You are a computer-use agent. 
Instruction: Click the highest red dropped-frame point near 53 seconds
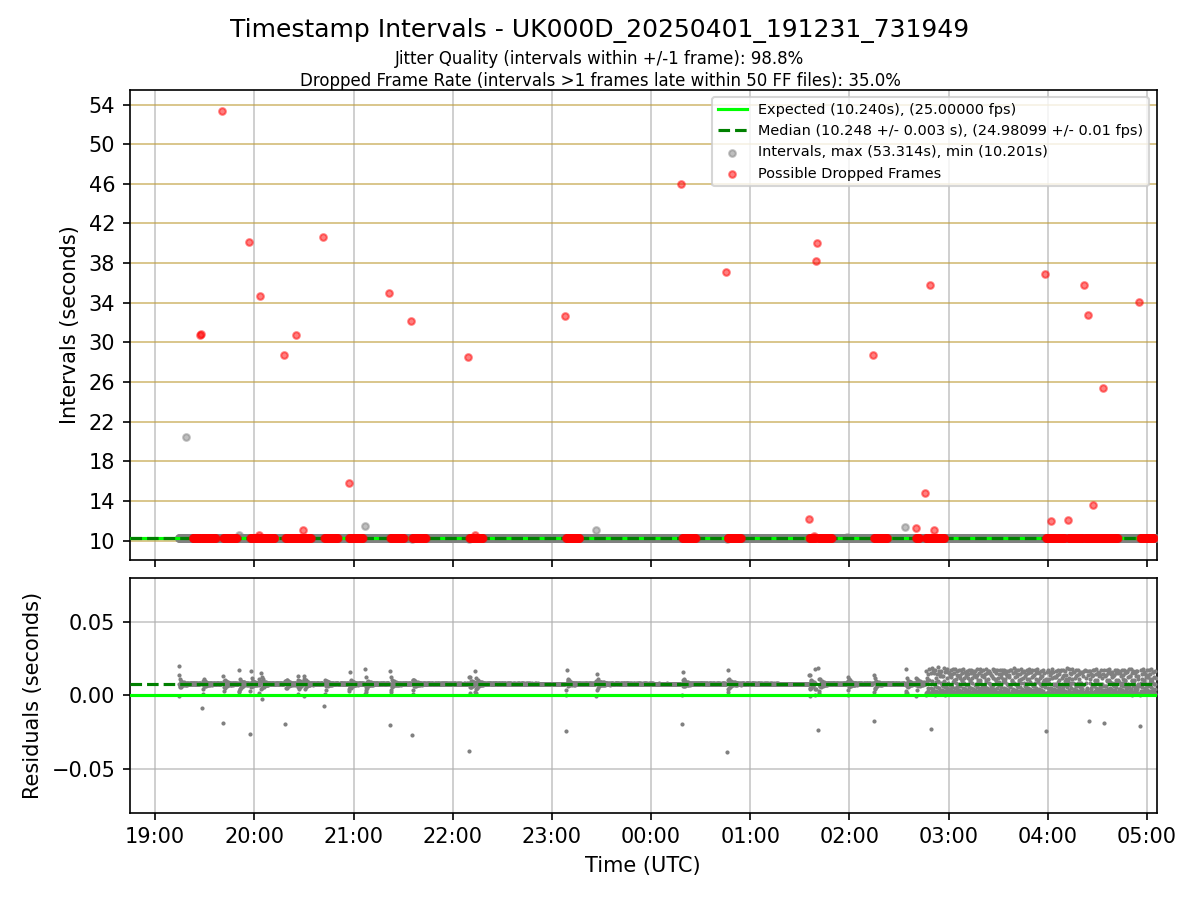pyautogui.click(x=222, y=111)
